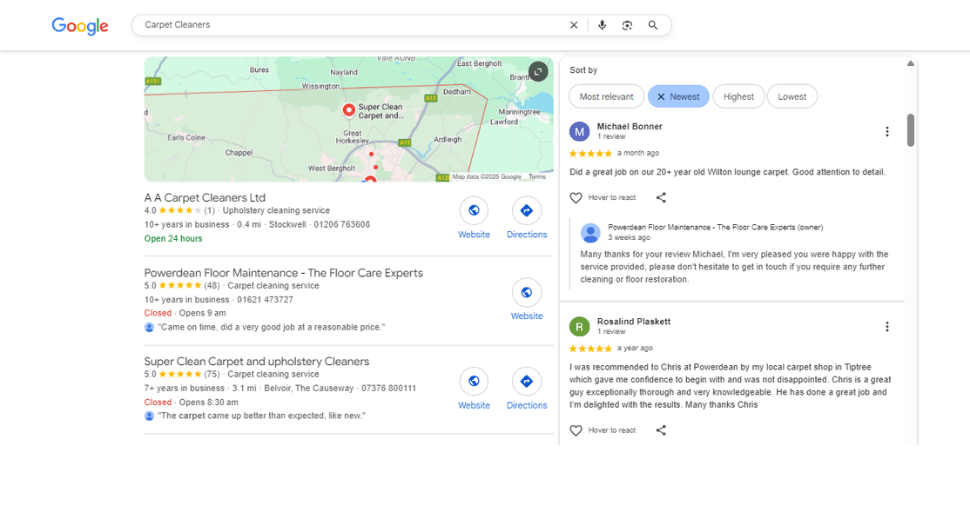Select A A Carpet Cleaners Ltd listing
Viewport: 970px width, 517px height.
205,198
